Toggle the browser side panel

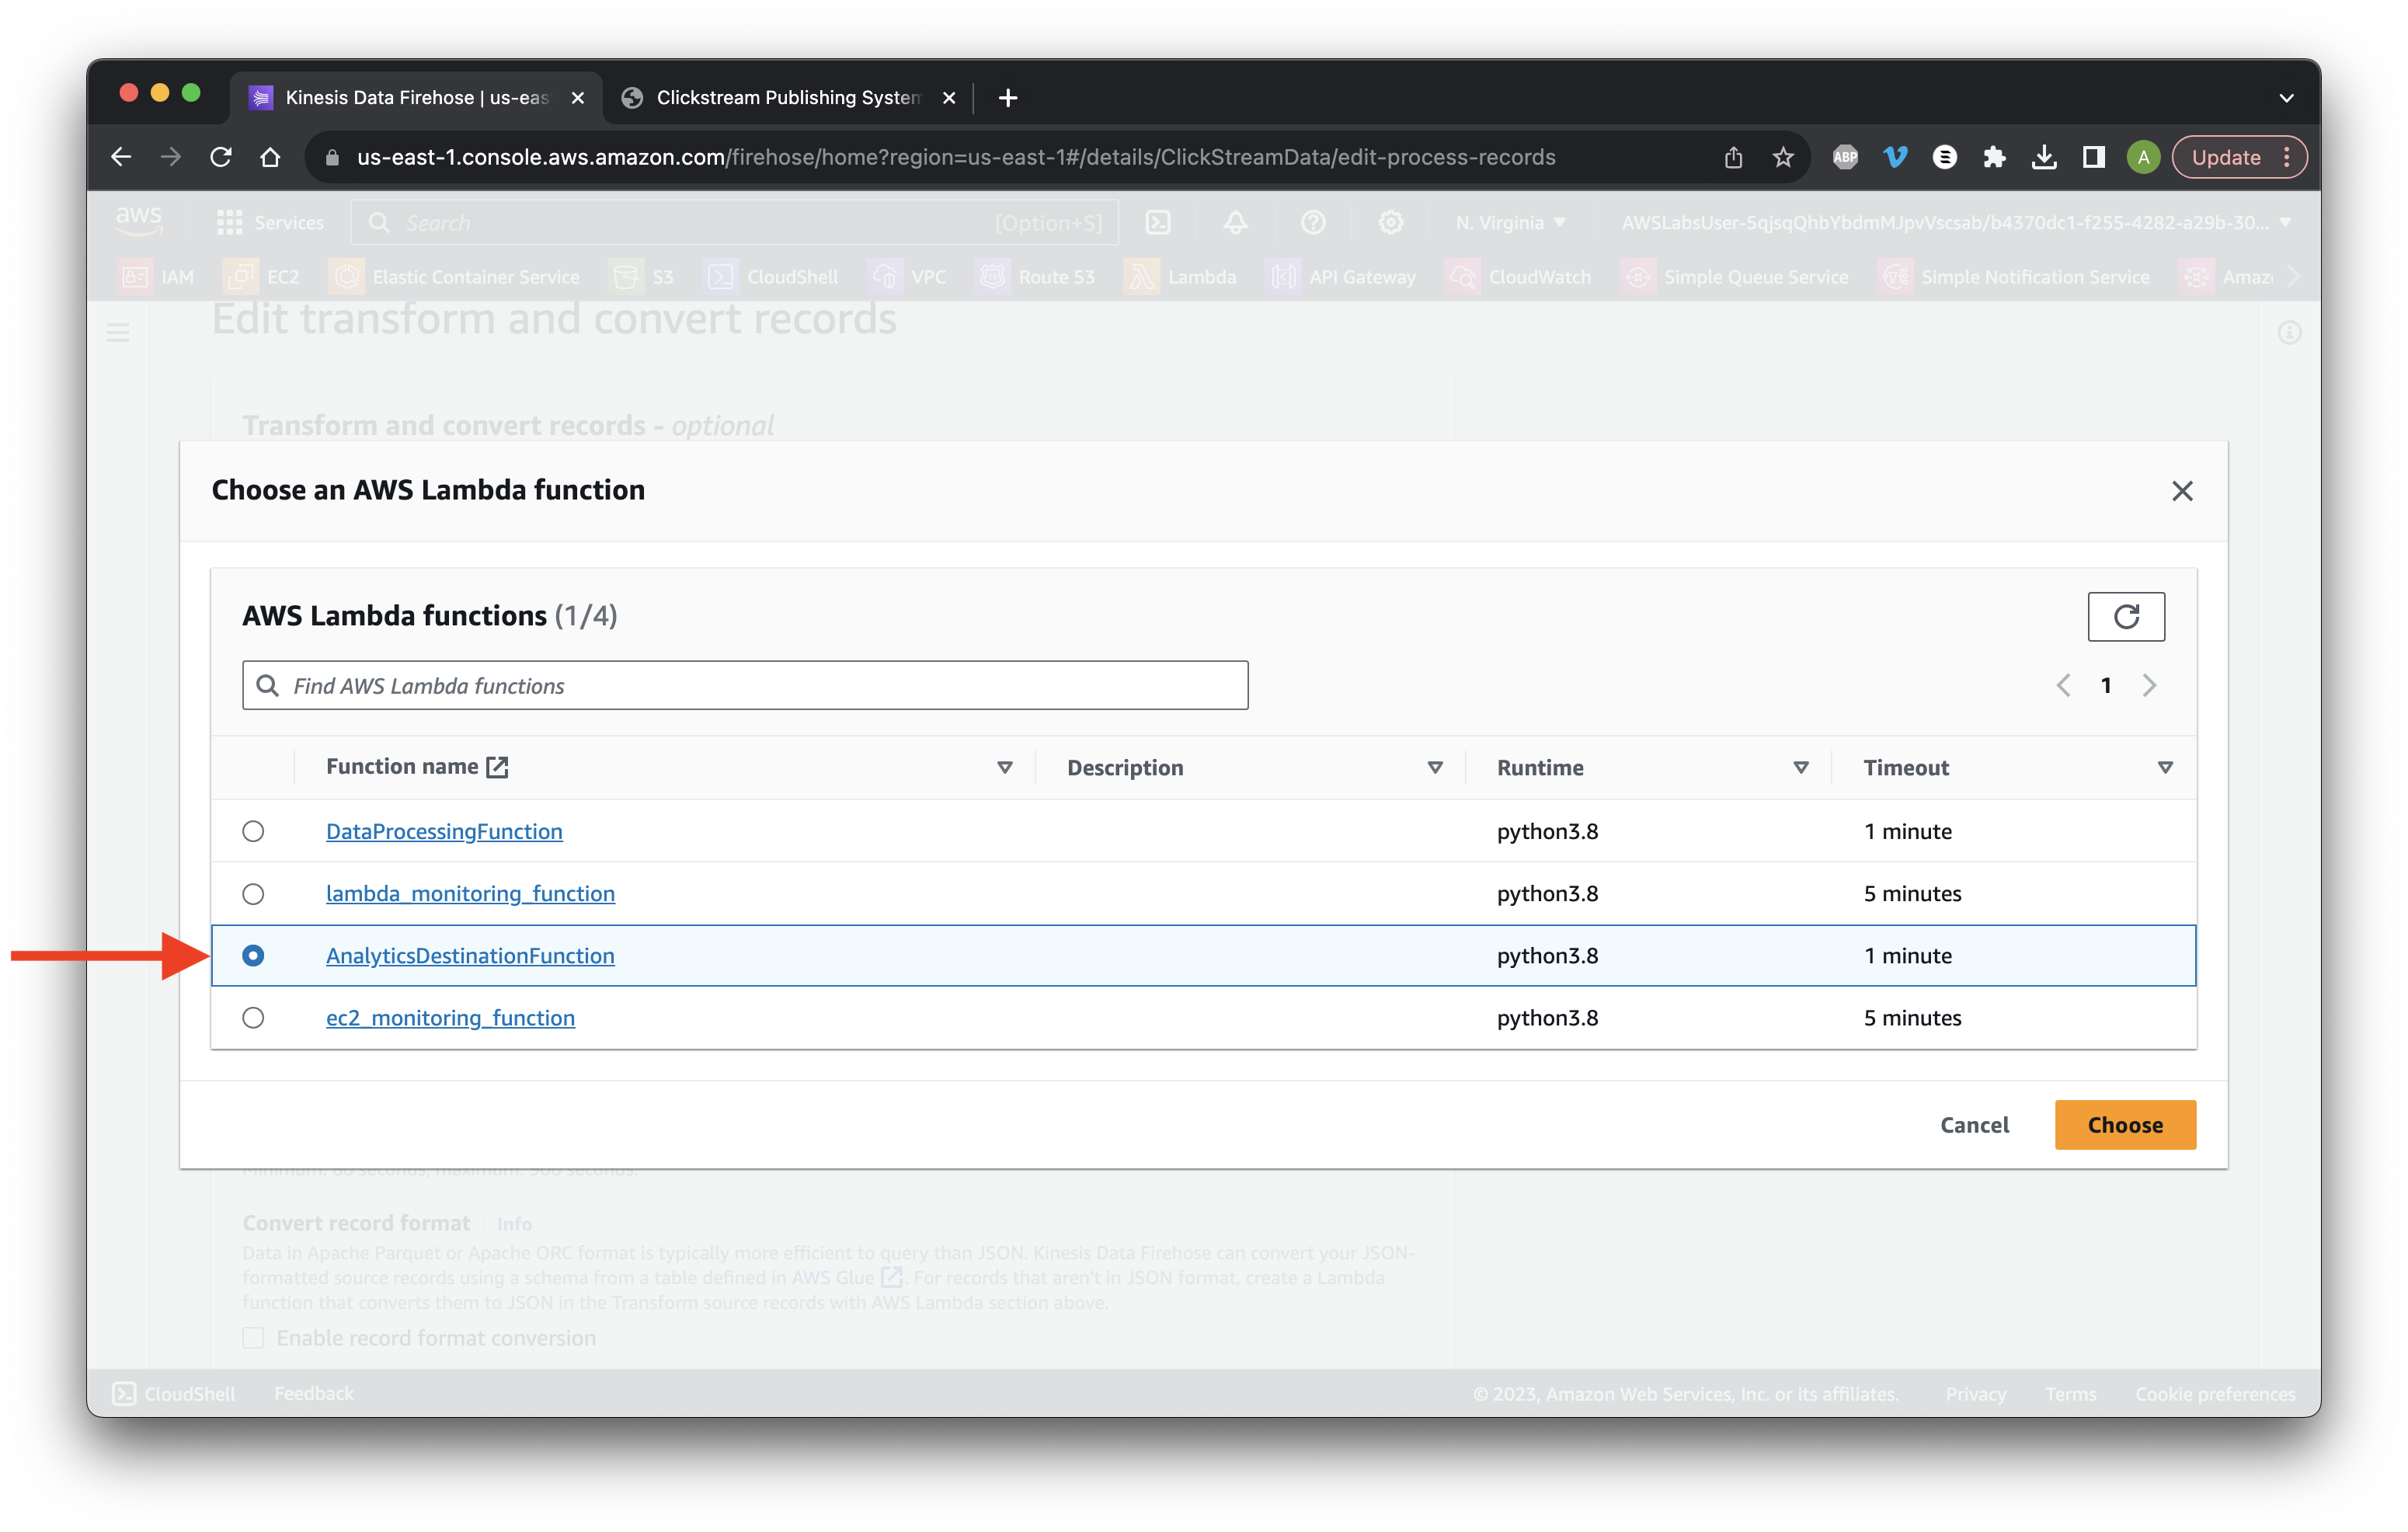coord(2093,157)
